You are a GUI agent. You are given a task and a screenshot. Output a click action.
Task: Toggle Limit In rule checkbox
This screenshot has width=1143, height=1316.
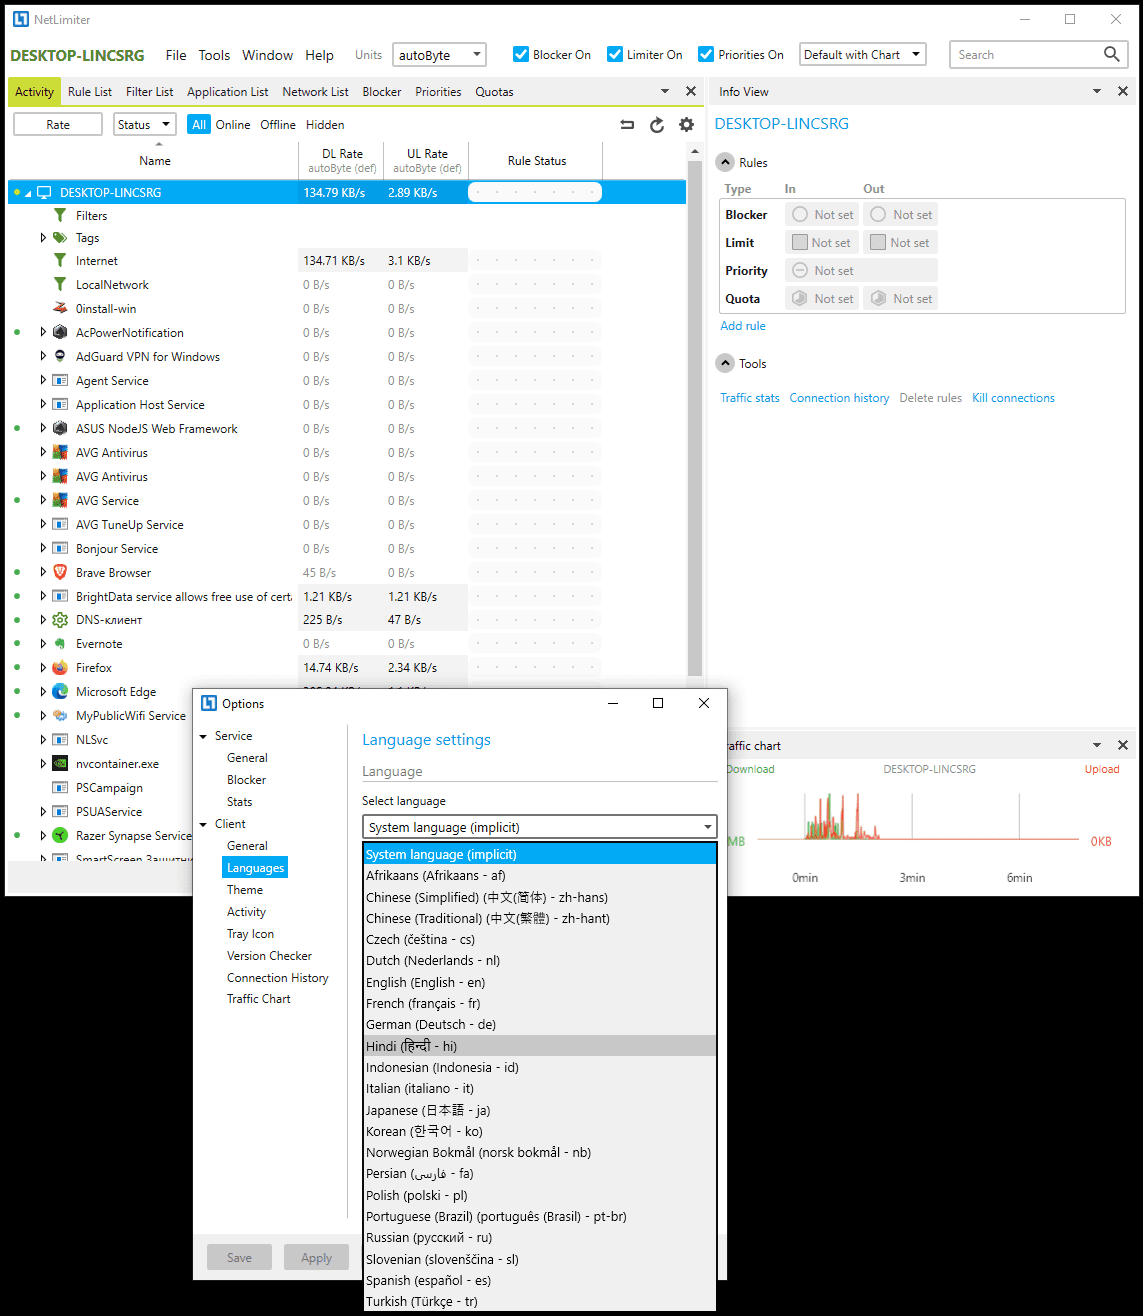799,243
